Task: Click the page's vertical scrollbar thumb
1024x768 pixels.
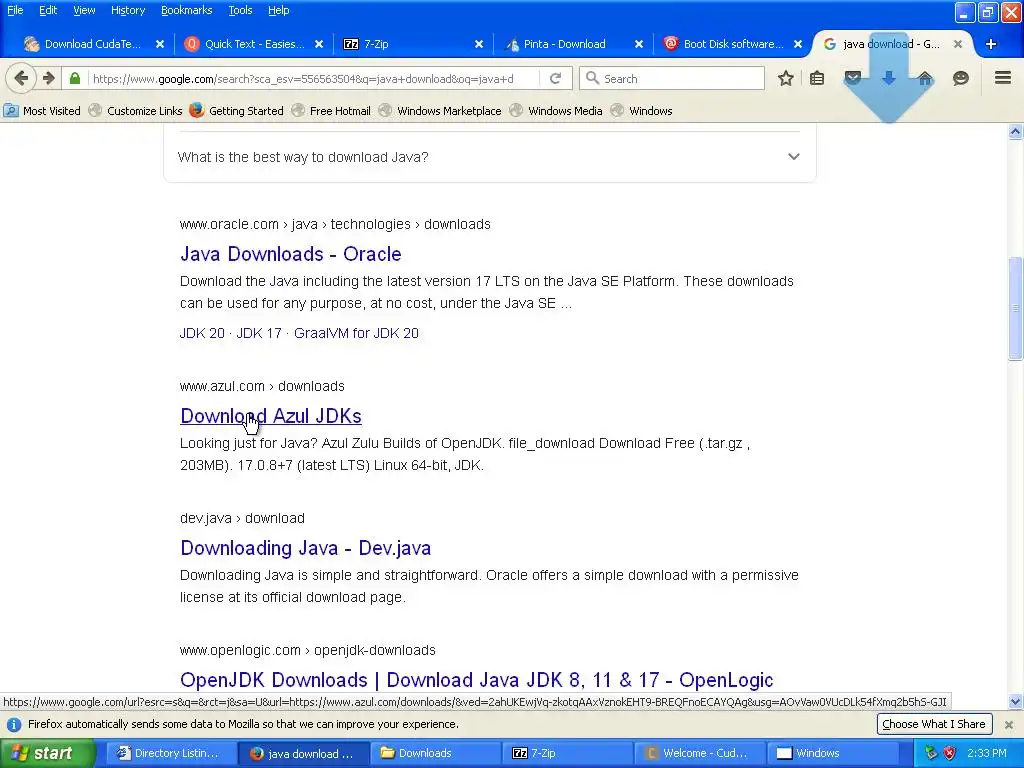Action: point(1015,308)
